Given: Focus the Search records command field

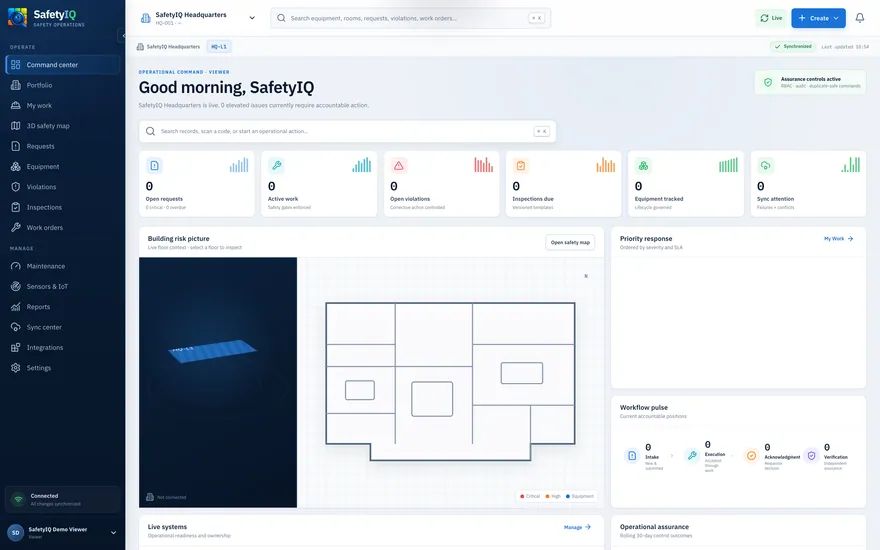Looking at the screenshot, I should click(x=347, y=131).
